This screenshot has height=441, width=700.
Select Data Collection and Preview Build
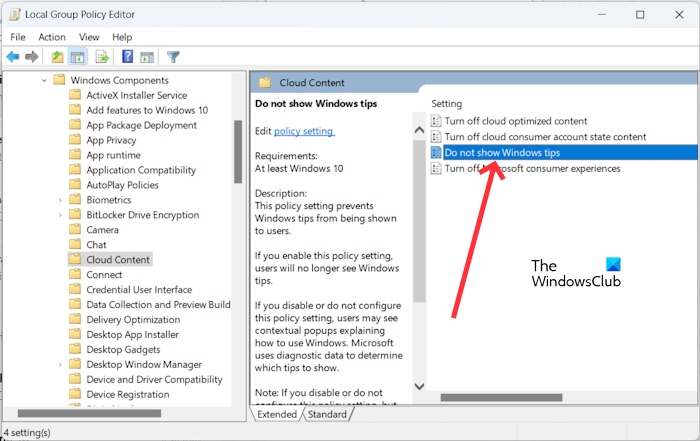[158, 304]
